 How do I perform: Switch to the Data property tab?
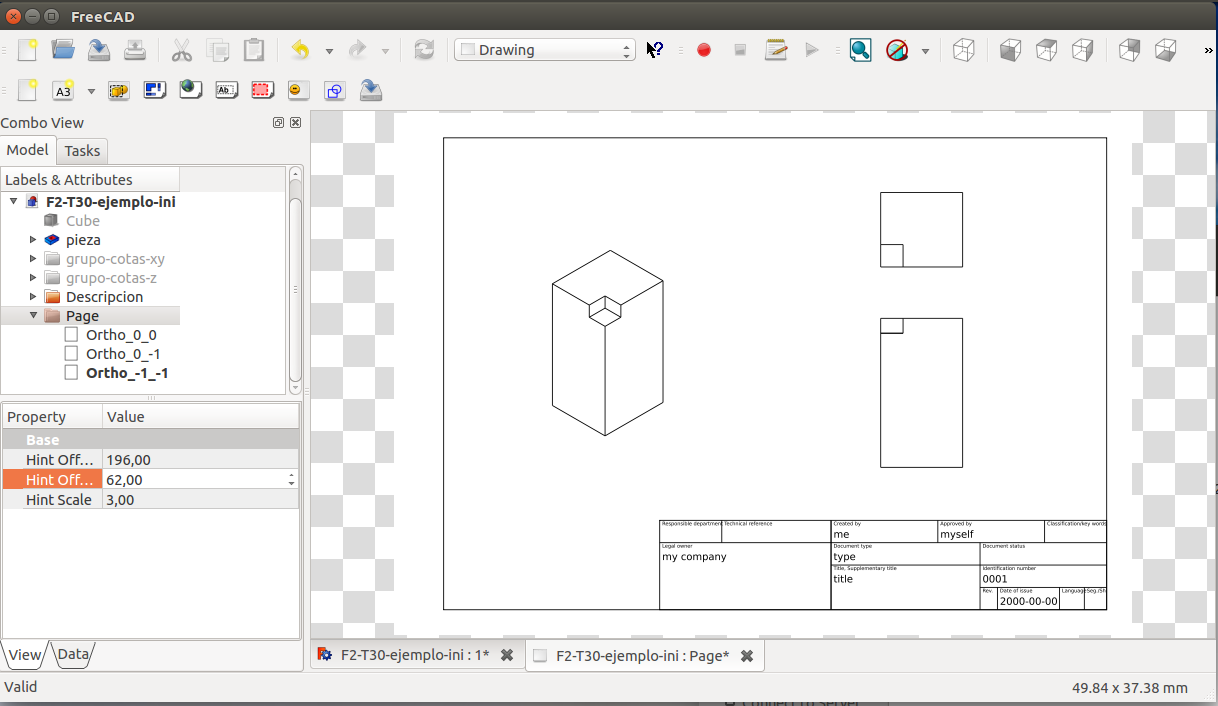pyautogui.click(x=73, y=655)
